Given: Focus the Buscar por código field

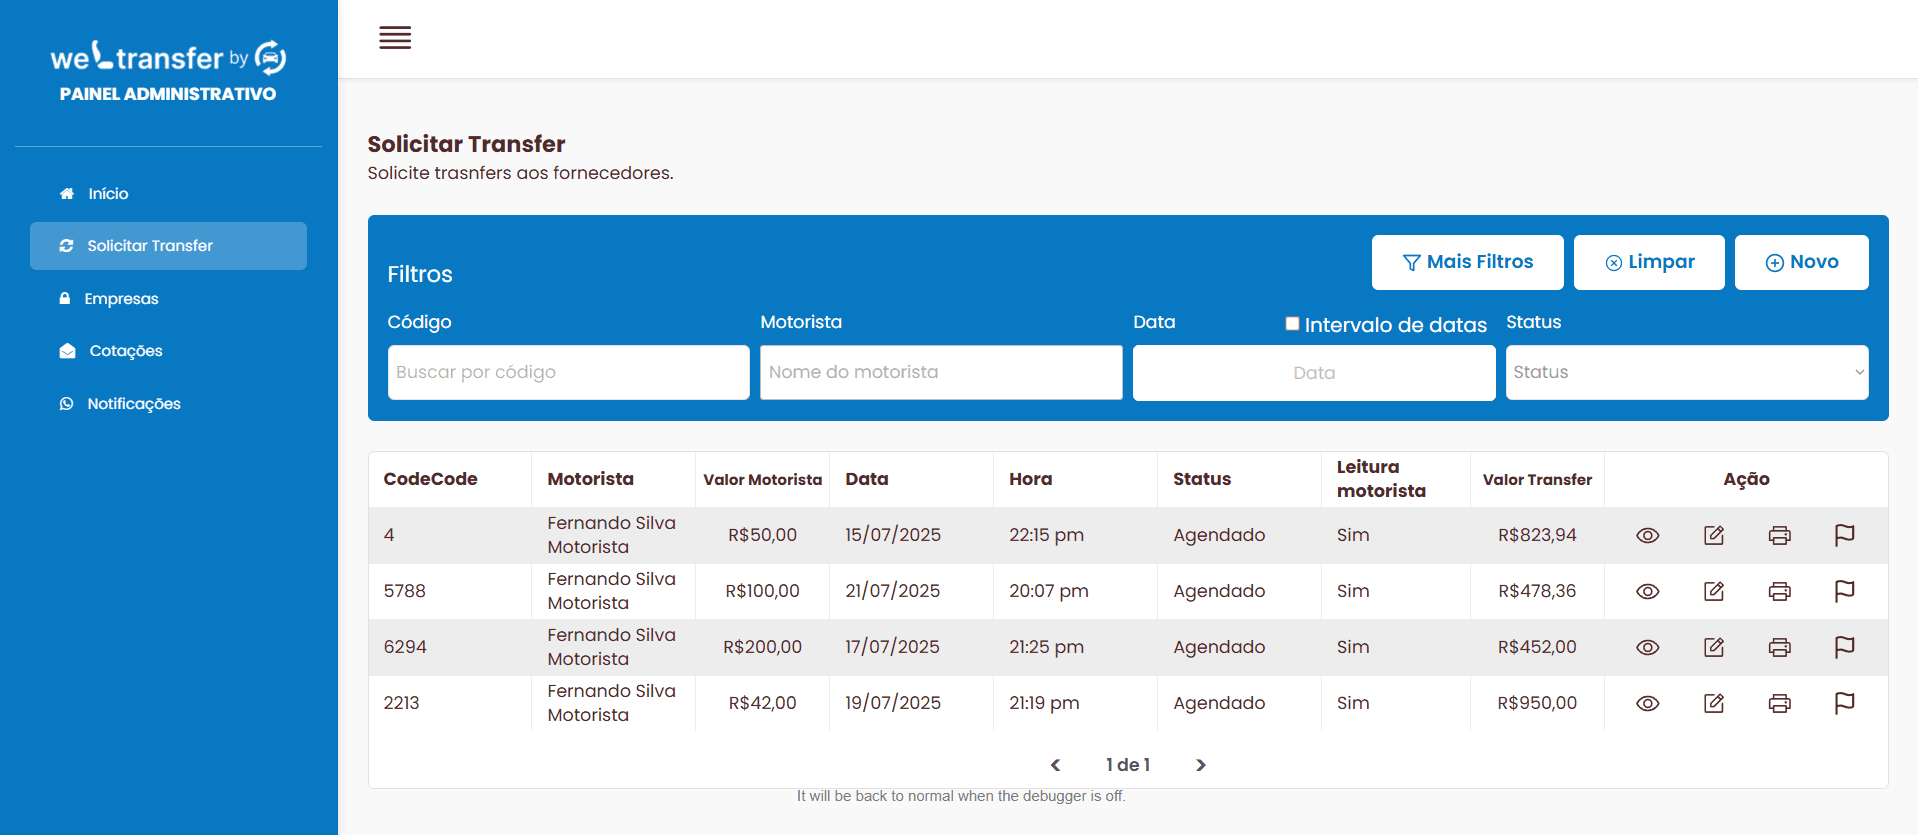Looking at the screenshot, I should point(568,372).
